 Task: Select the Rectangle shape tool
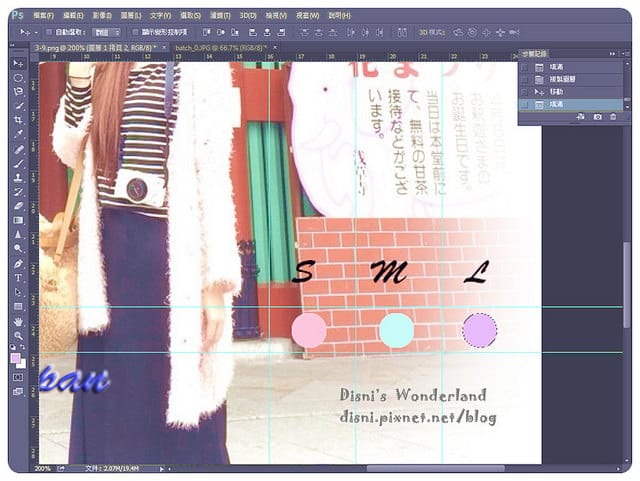pyautogui.click(x=18, y=307)
